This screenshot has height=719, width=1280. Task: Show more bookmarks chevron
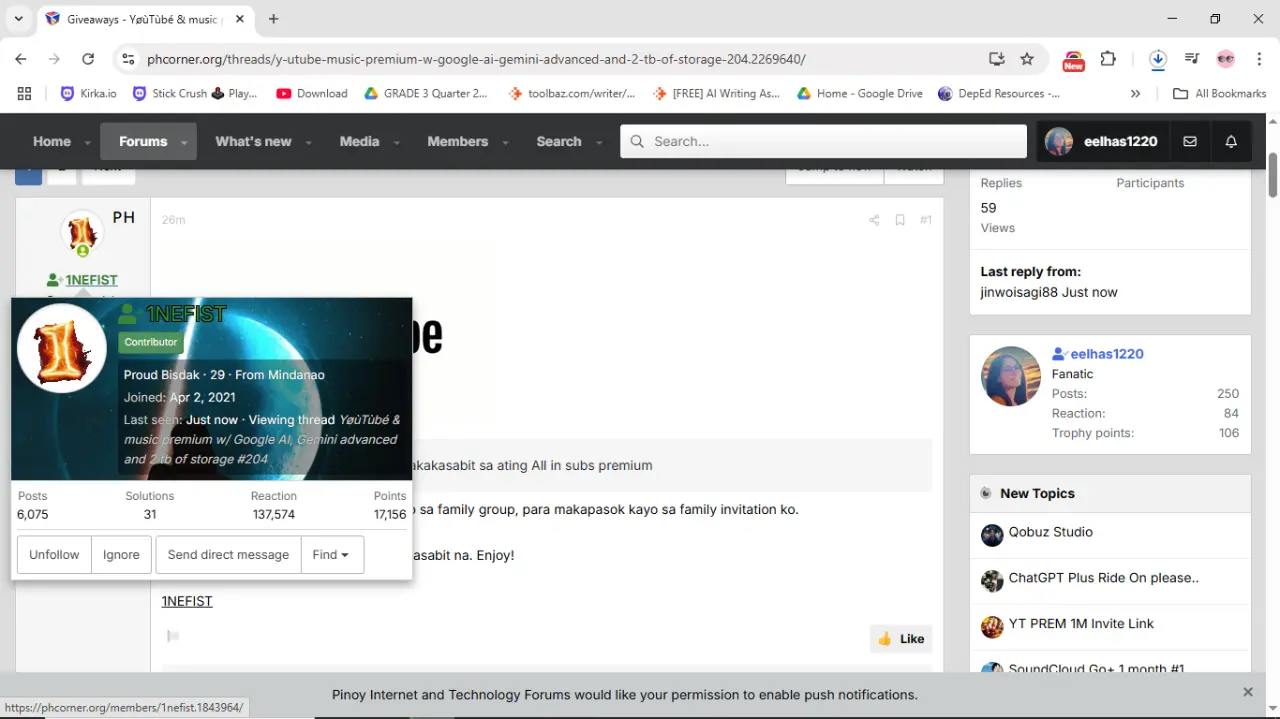click(x=1135, y=93)
